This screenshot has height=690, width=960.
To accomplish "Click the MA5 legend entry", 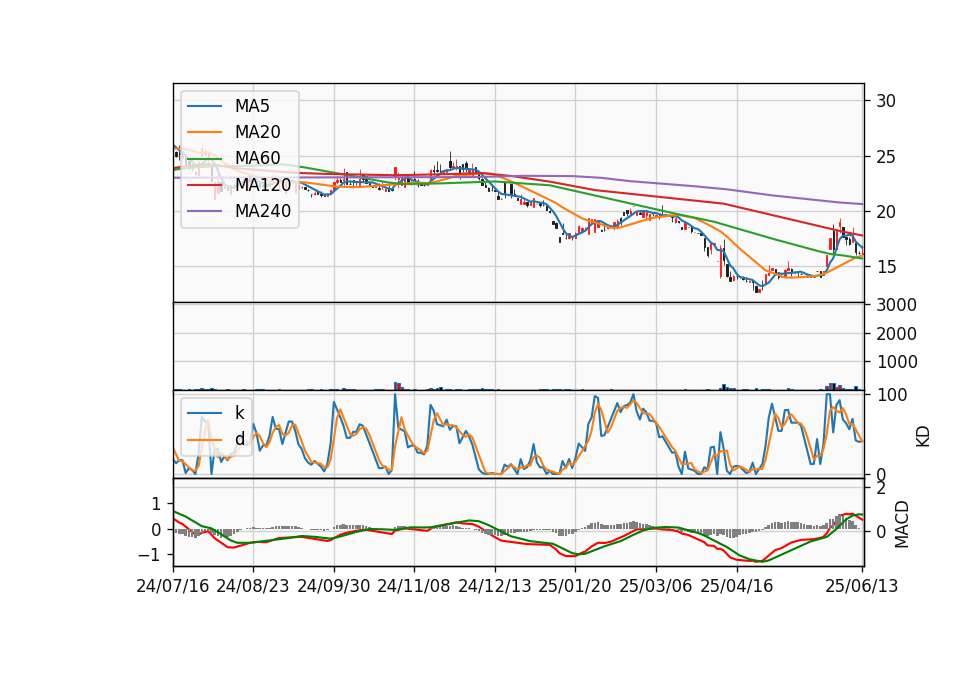I will click(x=228, y=106).
